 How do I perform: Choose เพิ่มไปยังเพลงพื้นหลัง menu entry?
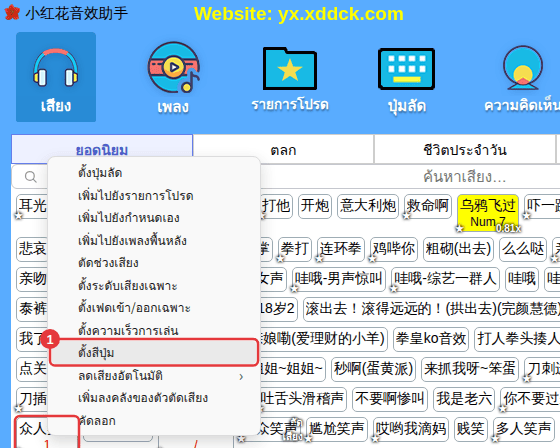tap(154, 240)
